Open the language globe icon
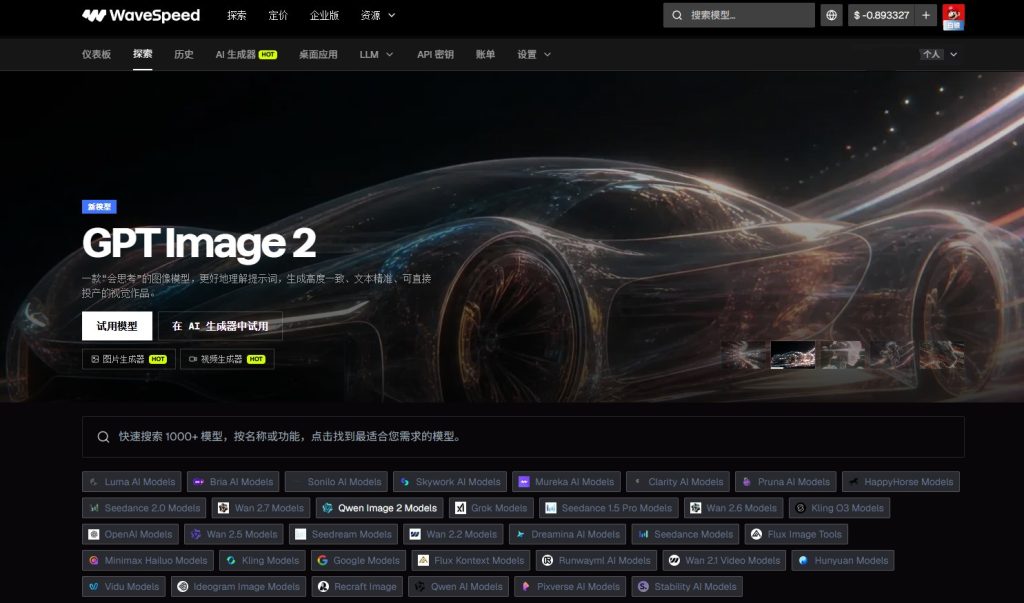The image size is (1024, 603). point(831,15)
